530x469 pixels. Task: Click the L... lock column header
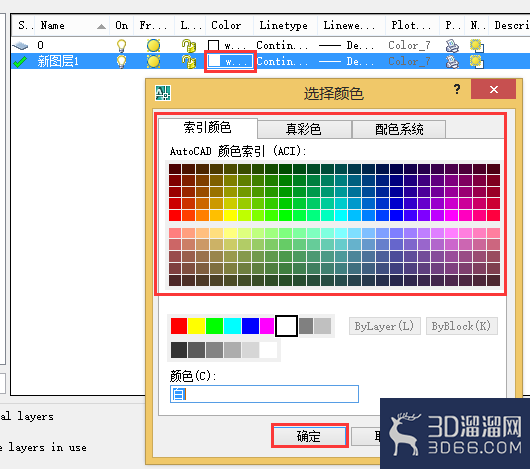[x=191, y=26]
